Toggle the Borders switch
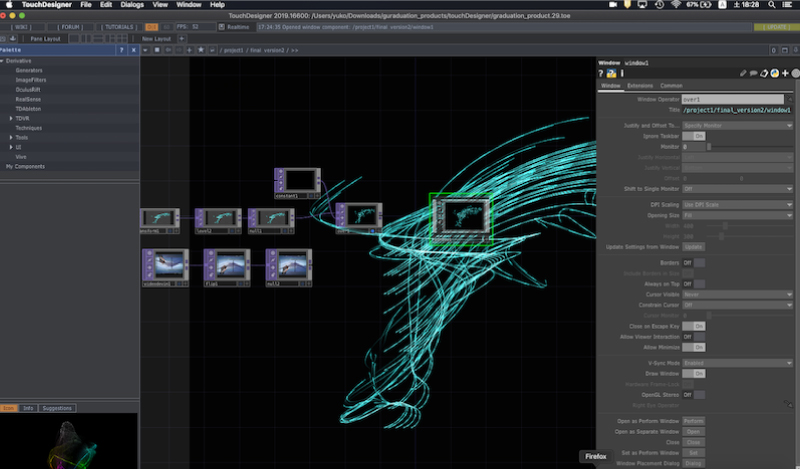Image resolution: width=800 pixels, height=469 pixels. coord(694,263)
